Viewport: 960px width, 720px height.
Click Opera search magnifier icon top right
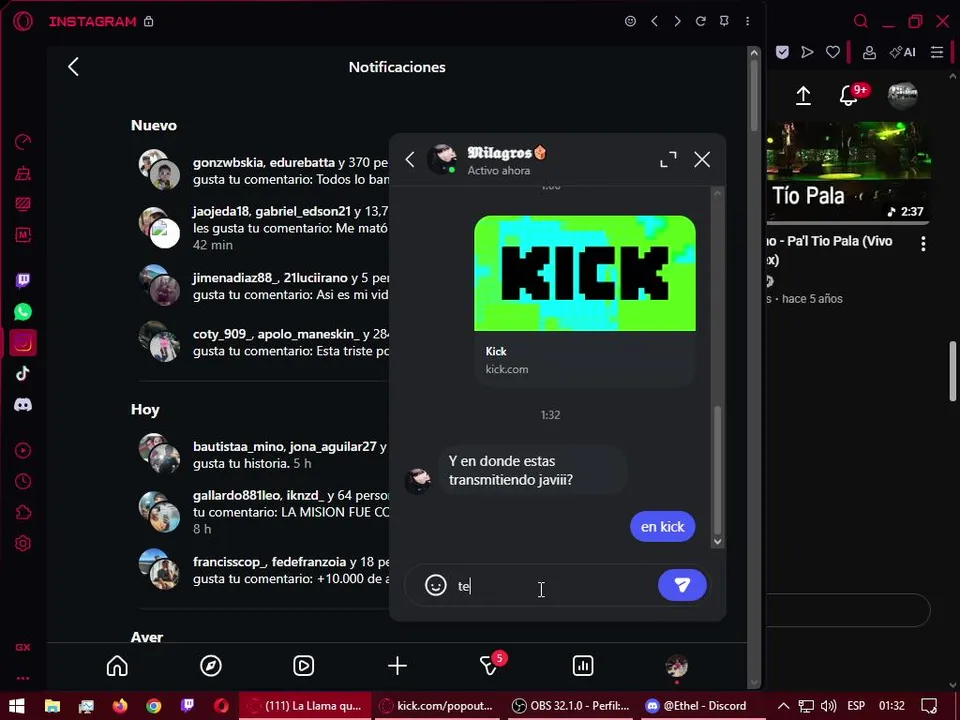pos(861,21)
